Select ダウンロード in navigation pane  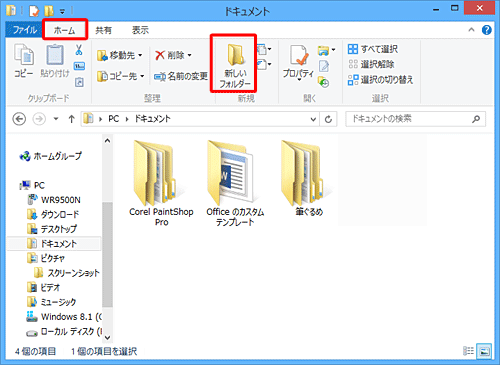click(x=53, y=214)
